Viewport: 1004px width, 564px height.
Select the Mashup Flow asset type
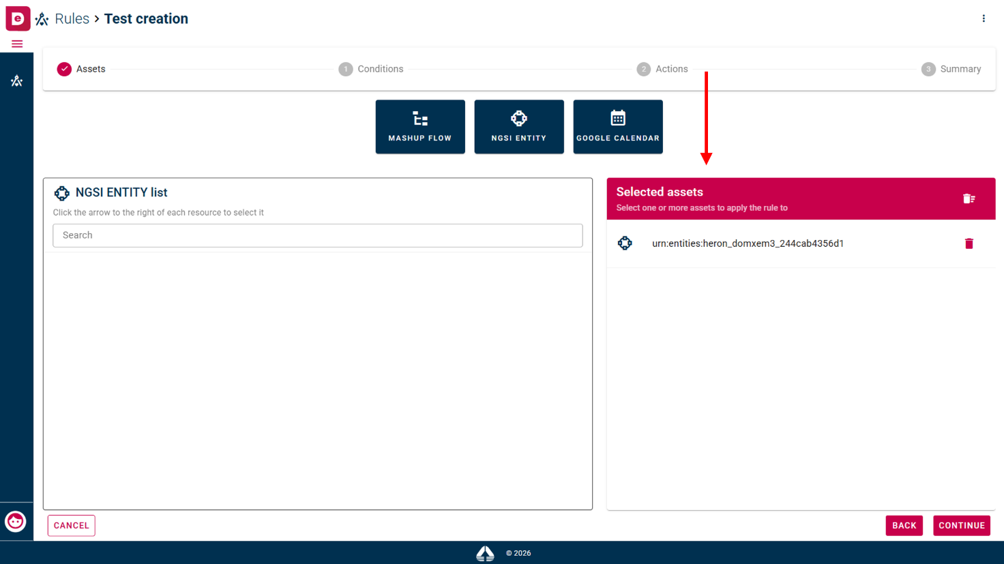tap(420, 127)
